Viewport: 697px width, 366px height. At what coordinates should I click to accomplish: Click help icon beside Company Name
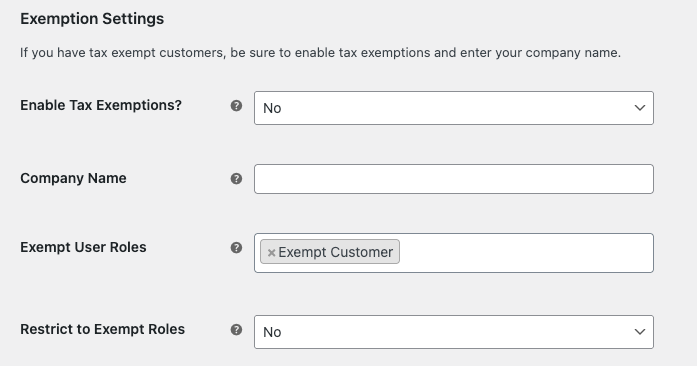tap(236, 179)
